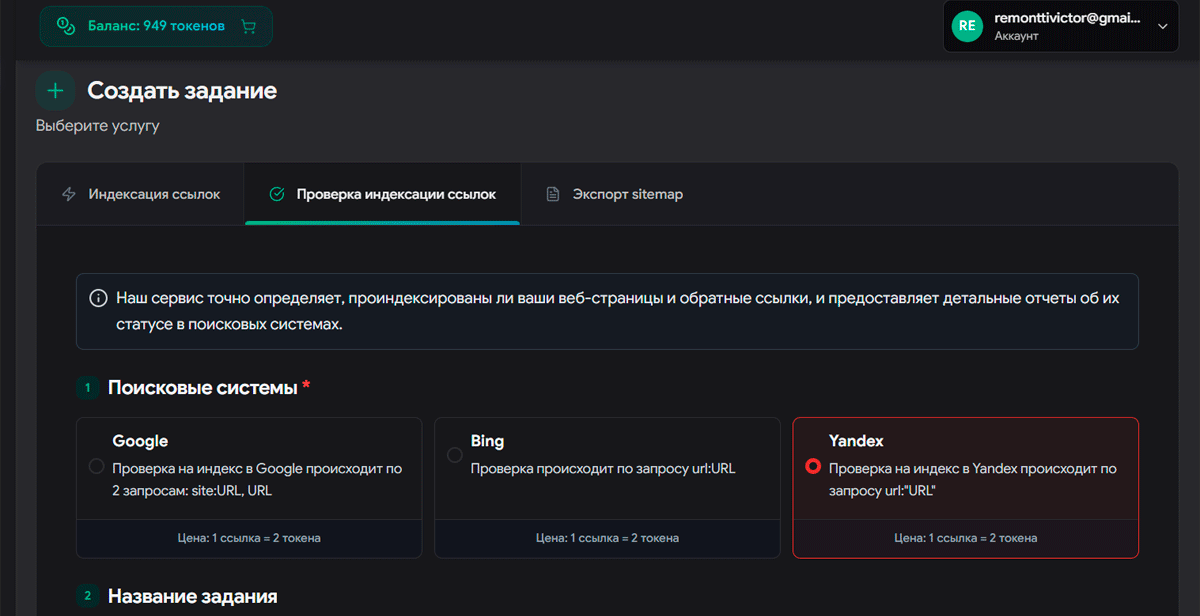The width and height of the screenshot is (1200, 616).
Task: Expand the account dropdown chevron
Action: pyautogui.click(x=1164, y=25)
